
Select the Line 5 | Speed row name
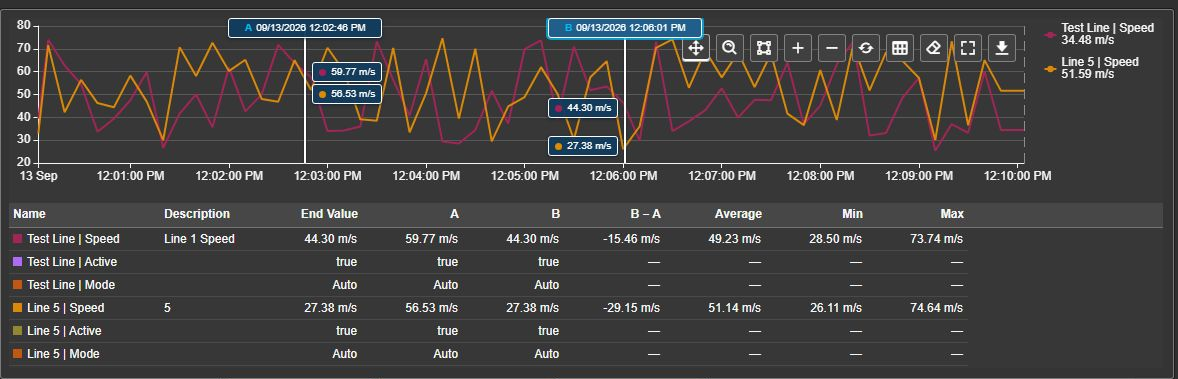point(65,308)
